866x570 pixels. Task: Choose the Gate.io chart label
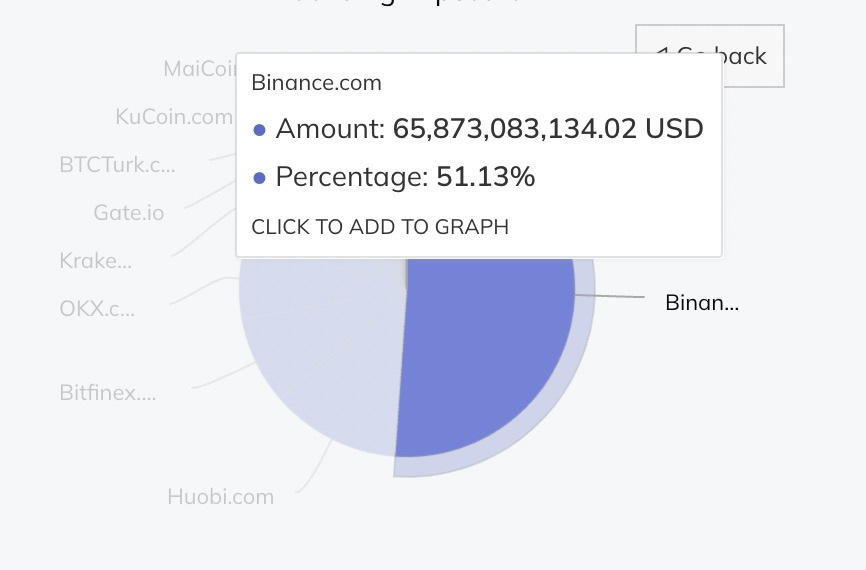pyautogui.click(x=128, y=212)
